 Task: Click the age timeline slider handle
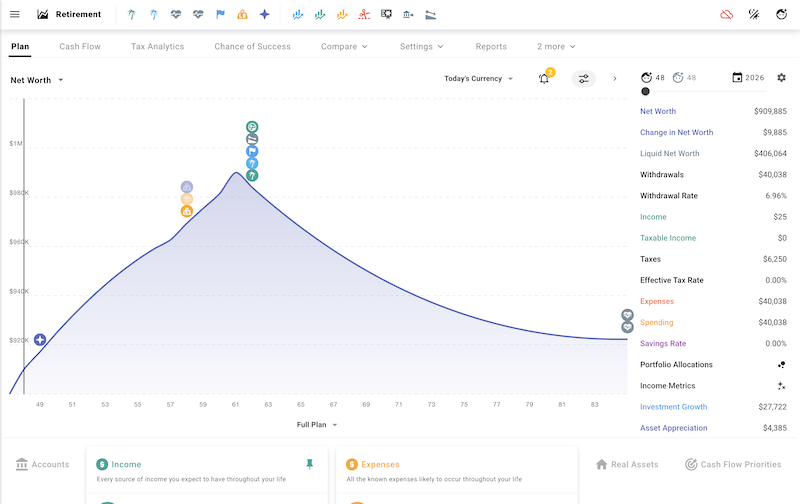click(645, 91)
